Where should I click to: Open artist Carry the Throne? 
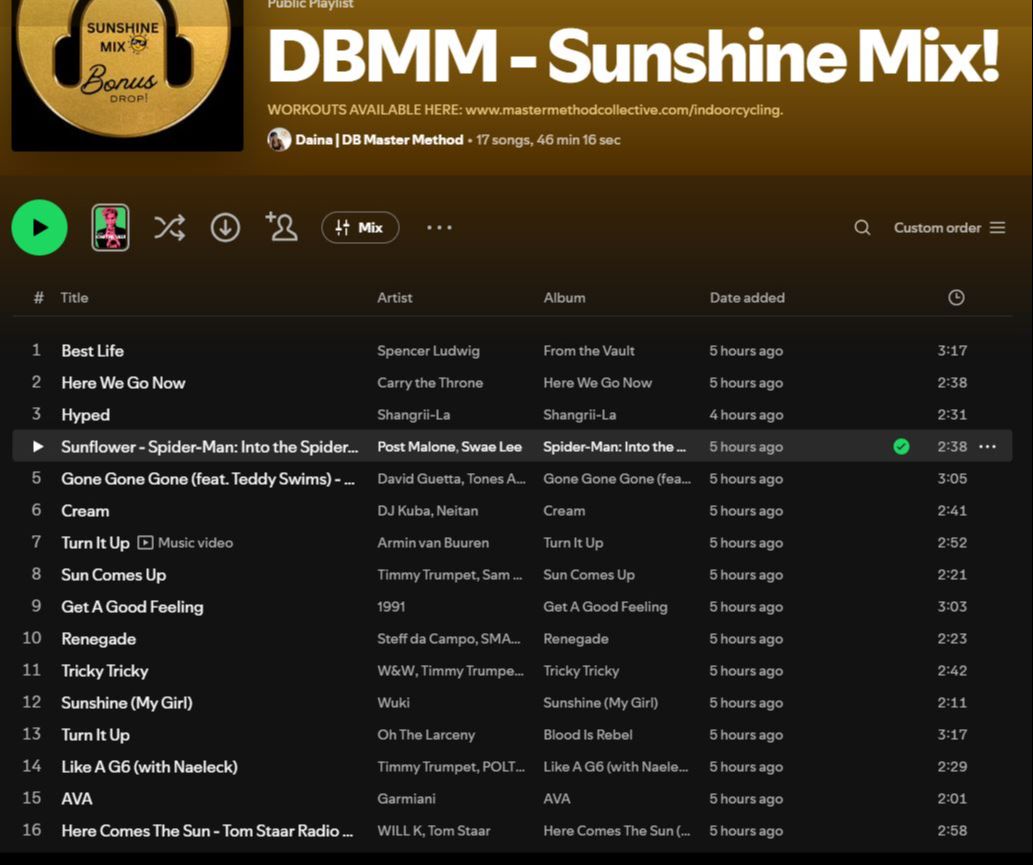pos(430,383)
